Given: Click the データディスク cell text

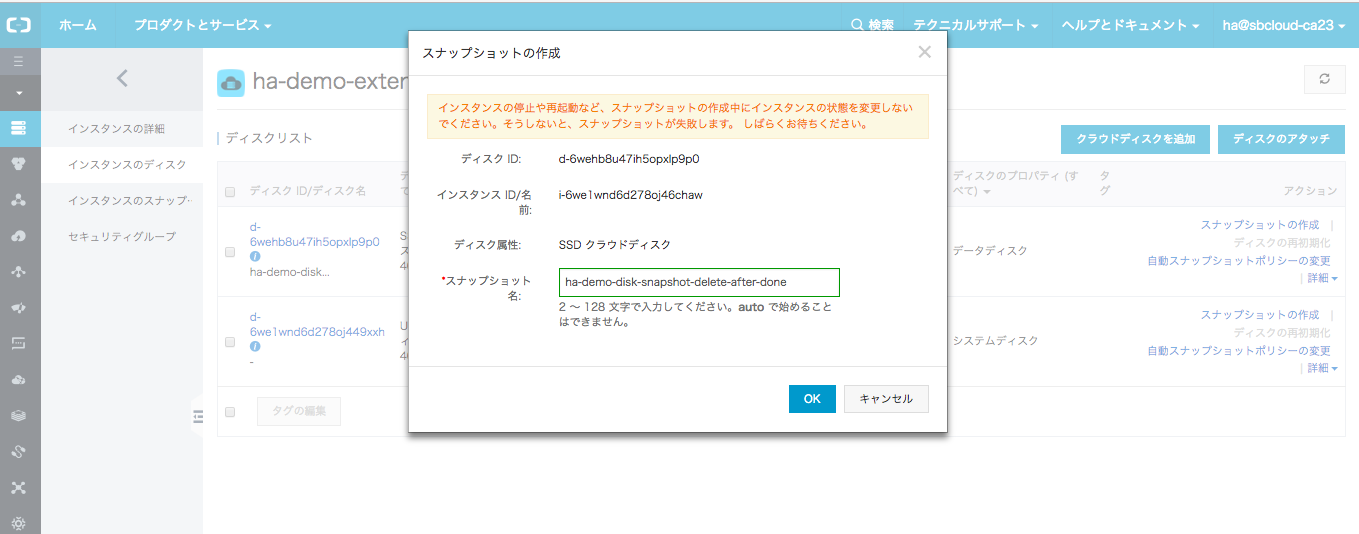Looking at the screenshot, I should [989, 251].
